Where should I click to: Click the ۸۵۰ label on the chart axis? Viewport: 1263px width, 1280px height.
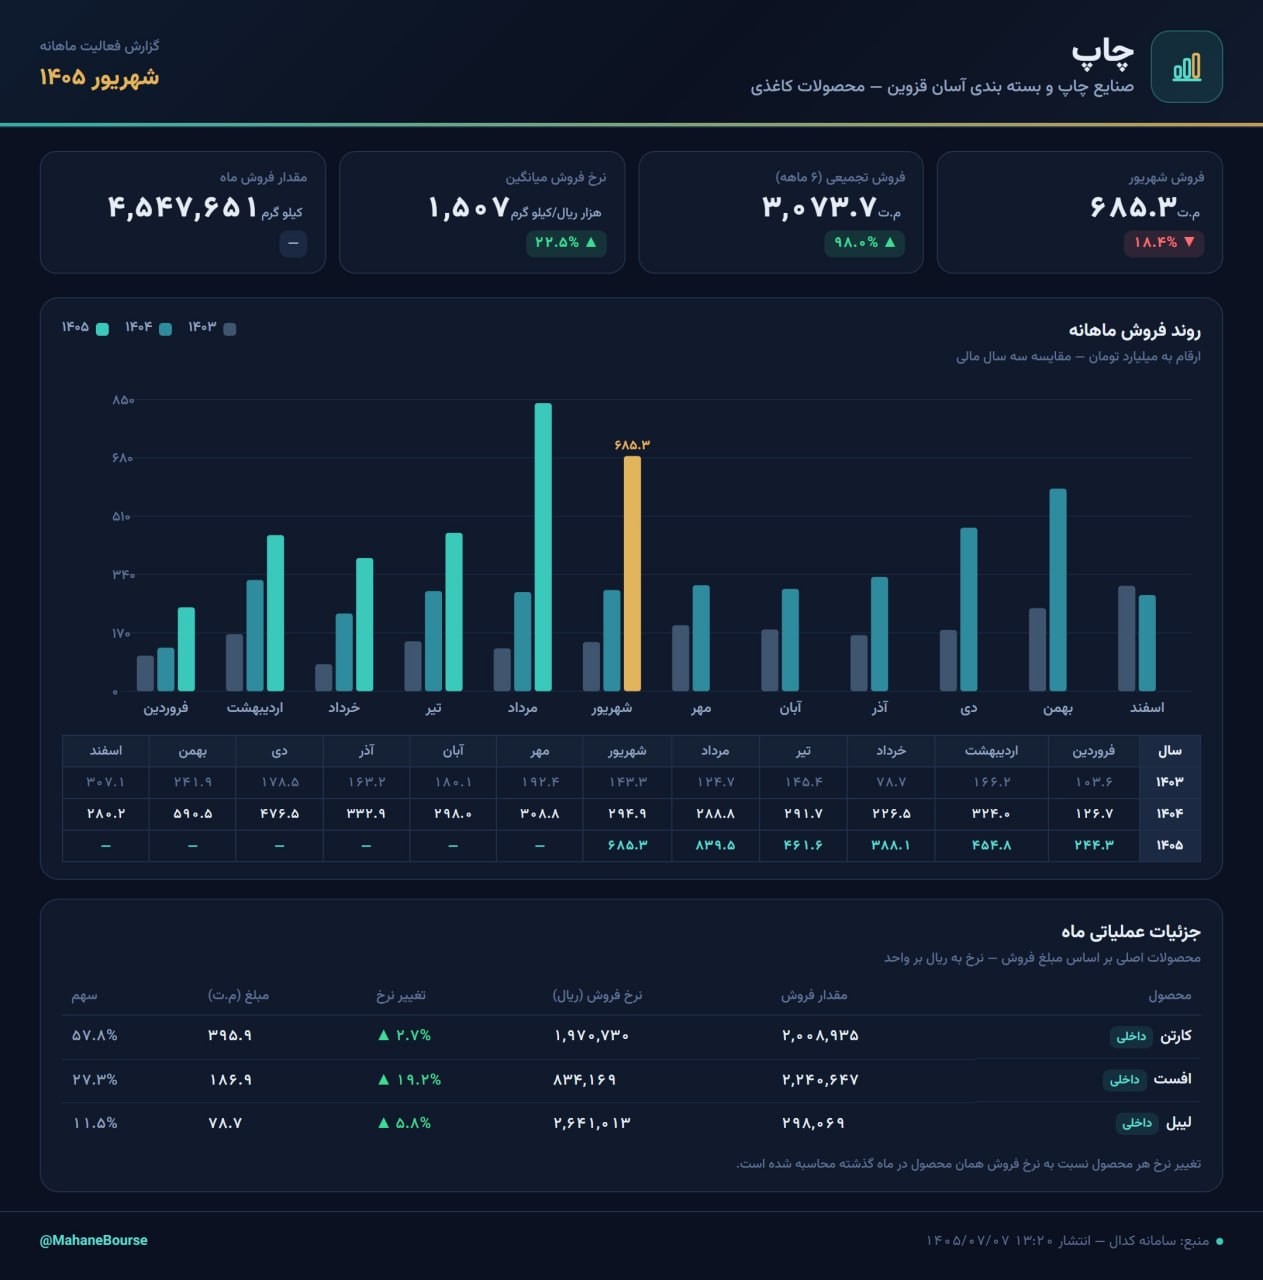123,400
